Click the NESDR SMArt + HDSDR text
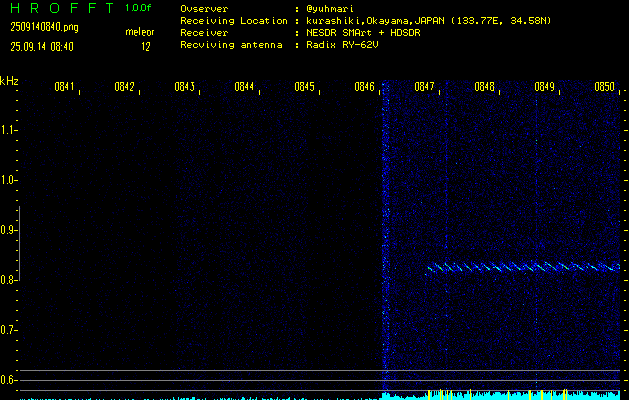Screen dimensions: 629x400 363,33
